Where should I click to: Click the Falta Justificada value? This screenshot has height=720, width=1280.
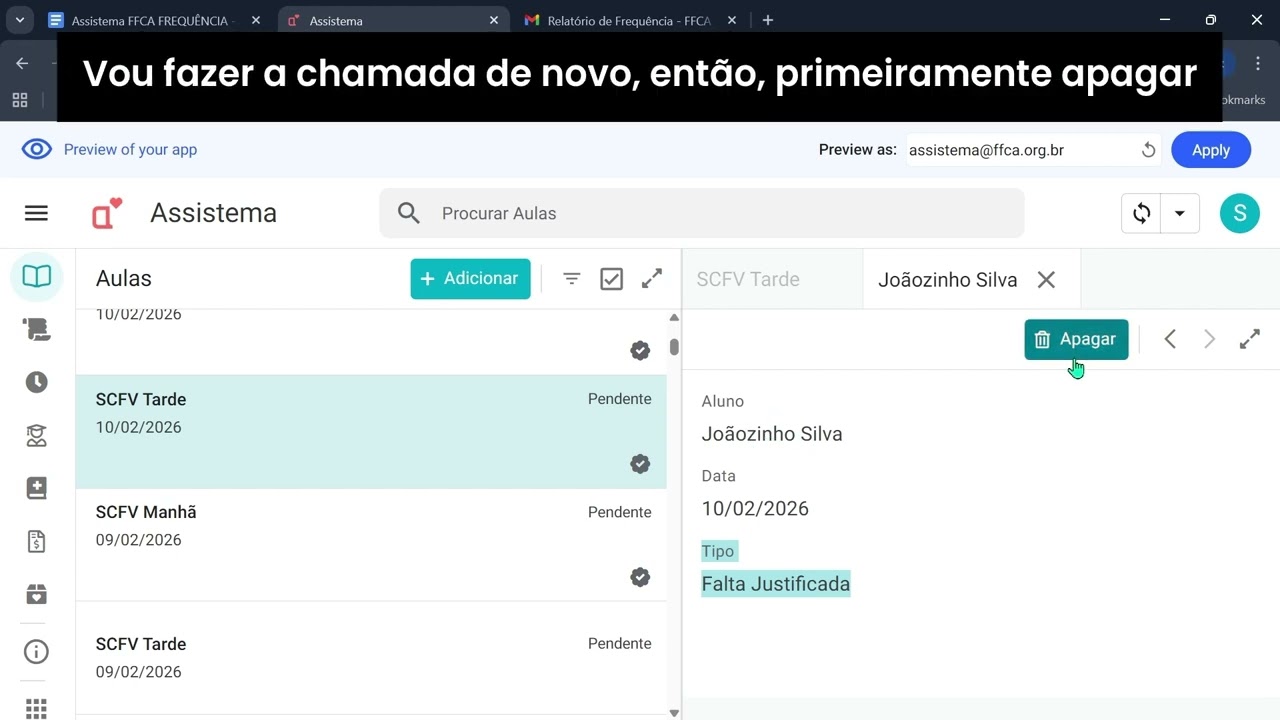(776, 584)
